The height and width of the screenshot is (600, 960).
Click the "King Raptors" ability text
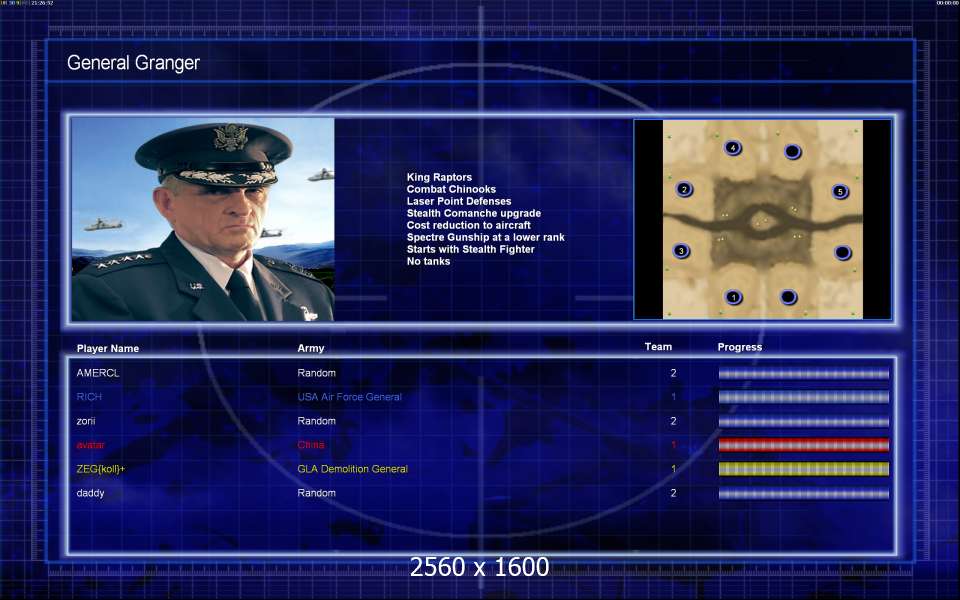tap(439, 177)
